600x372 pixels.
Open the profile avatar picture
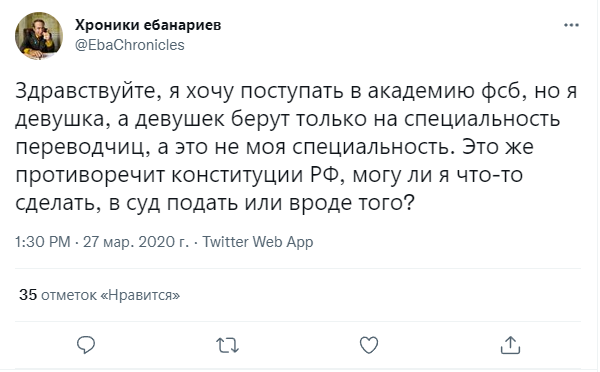39,36
